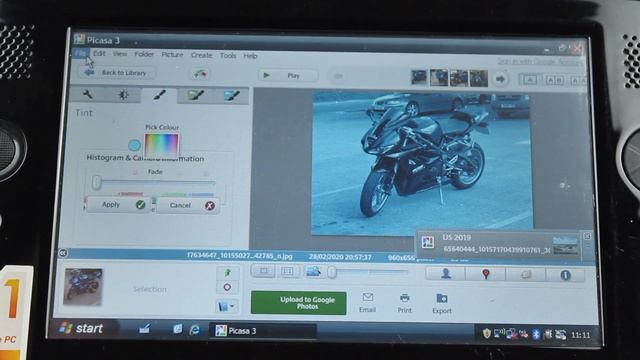Go to the previous photo arrow

click(x=338, y=76)
